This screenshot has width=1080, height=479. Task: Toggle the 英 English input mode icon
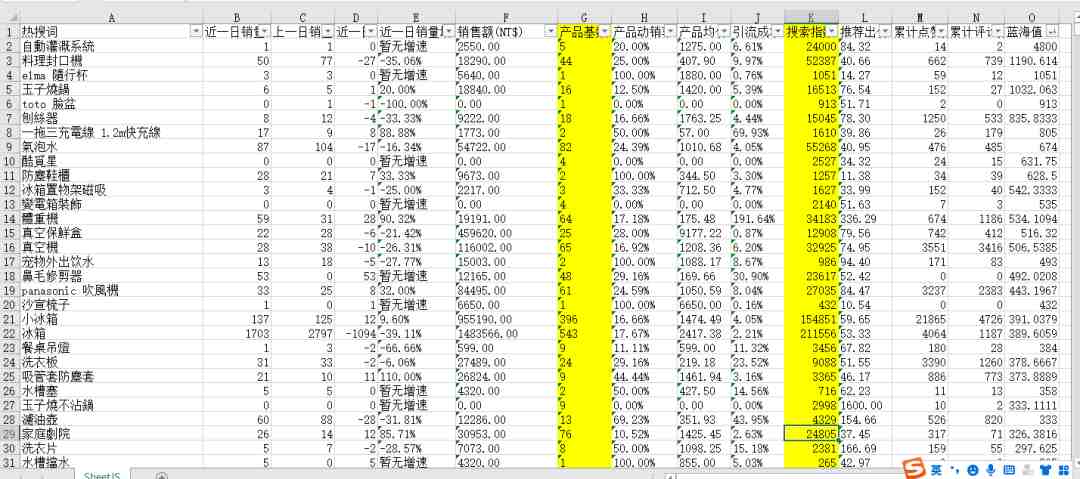point(937,470)
